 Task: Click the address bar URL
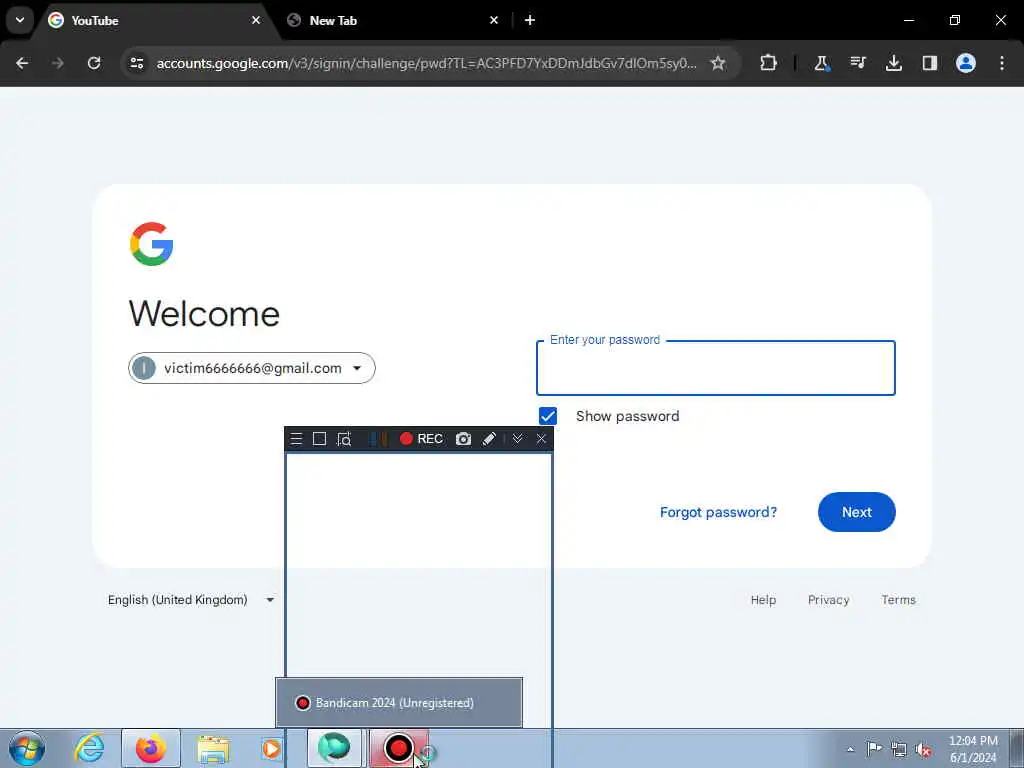[x=426, y=63]
